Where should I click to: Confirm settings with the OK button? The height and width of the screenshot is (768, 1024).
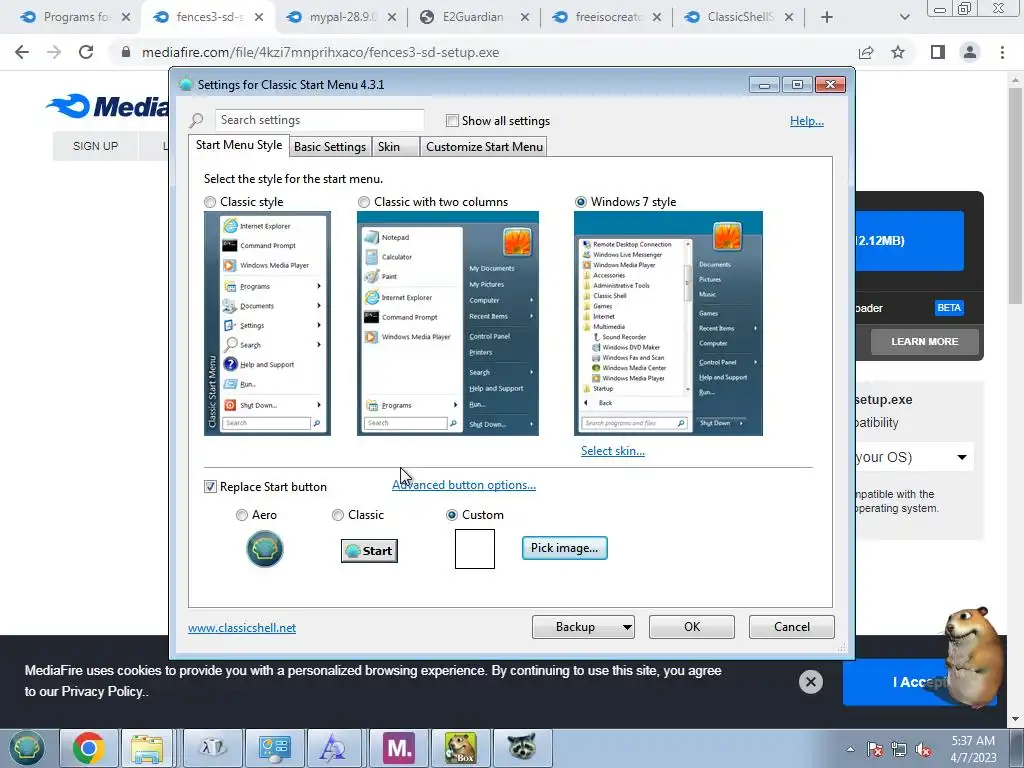click(692, 627)
